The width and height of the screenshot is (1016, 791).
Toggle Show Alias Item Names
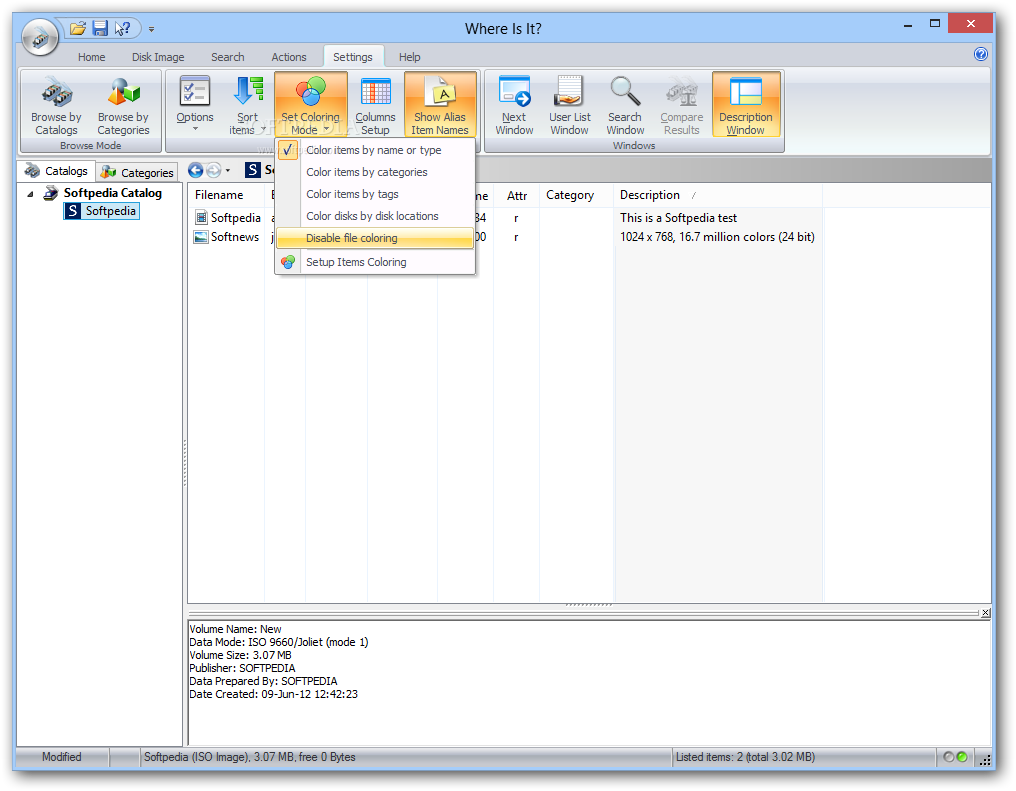[440, 104]
